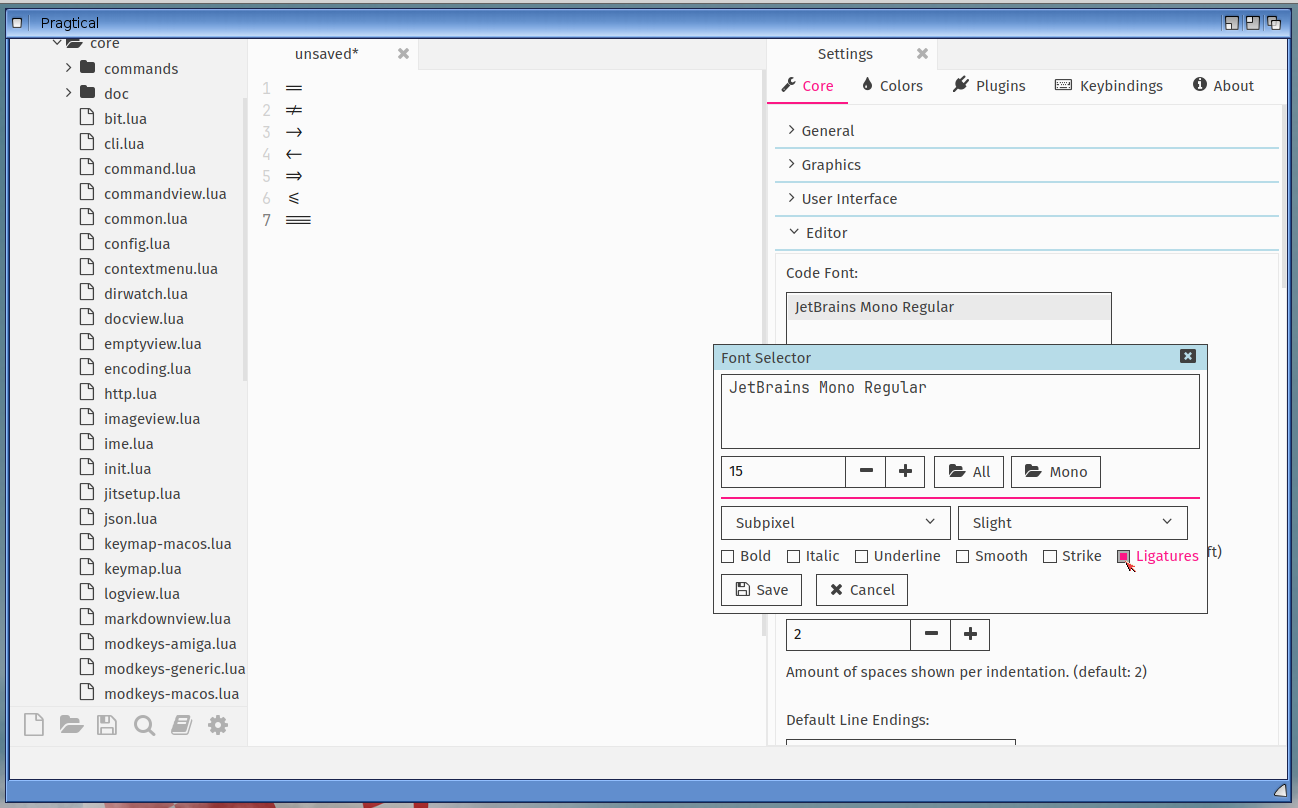The height and width of the screenshot is (808, 1298).
Task: Click the doc folder icon
Action: 87,93
